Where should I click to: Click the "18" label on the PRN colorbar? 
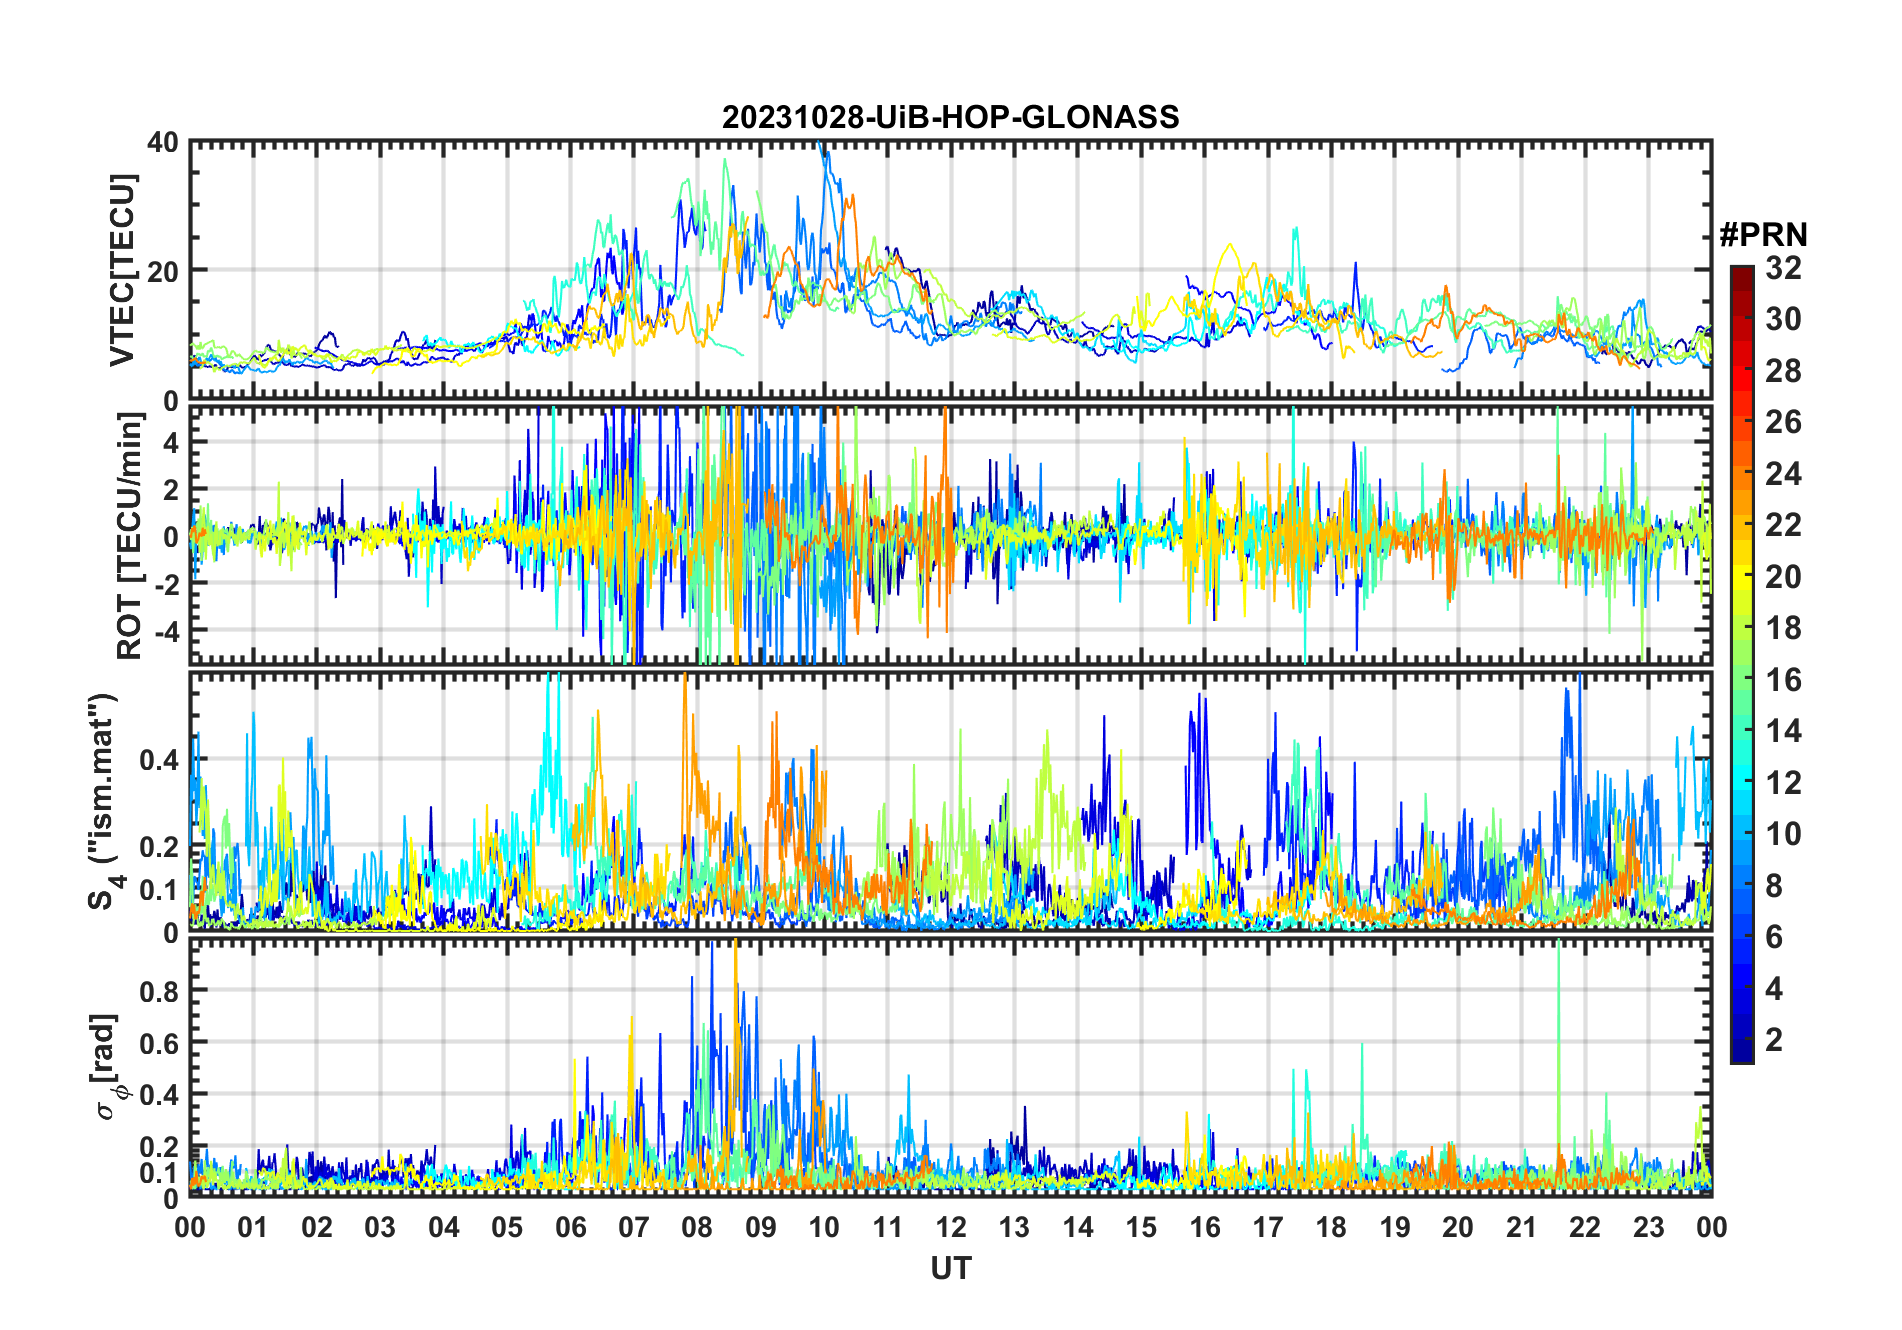point(1783,628)
